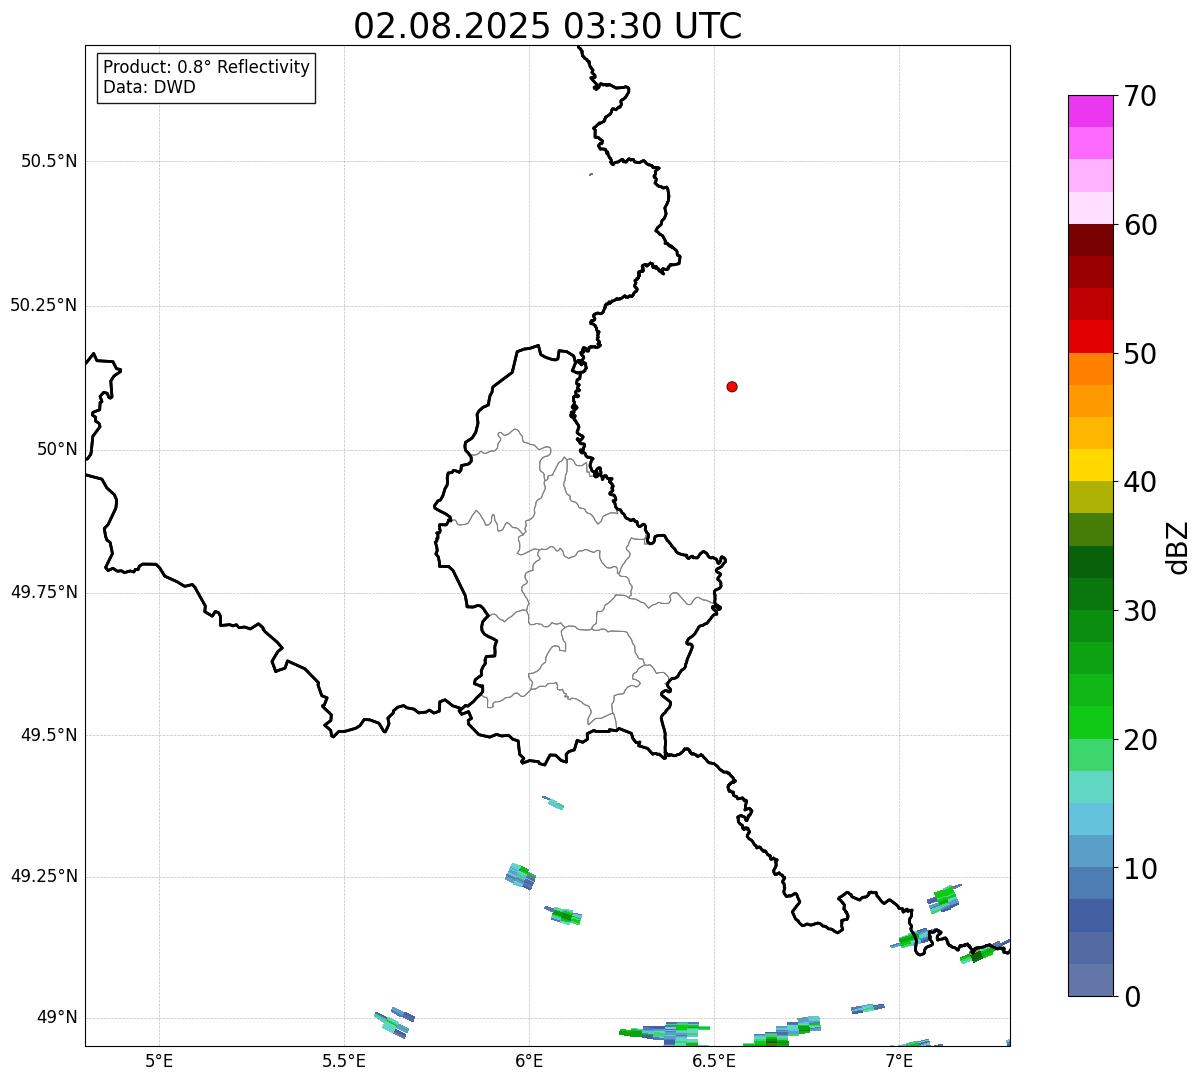Image resolution: width=1202 pixels, height=1081 pixels.
Task: Click the colorbar tick value 70
Action: [x=1140, y=96]
